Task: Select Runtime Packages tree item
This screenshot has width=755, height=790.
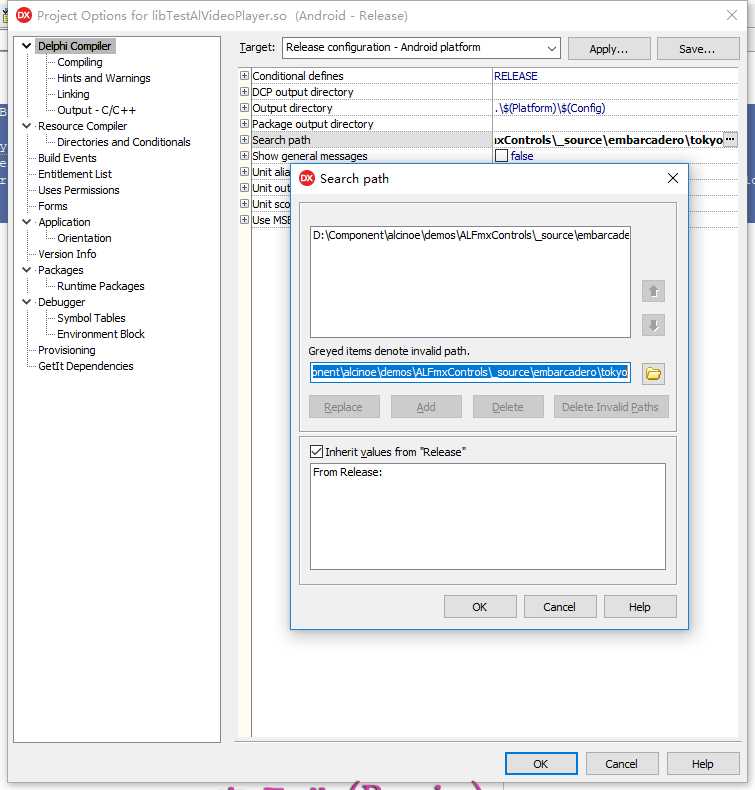Action: [x=101, y=286]
